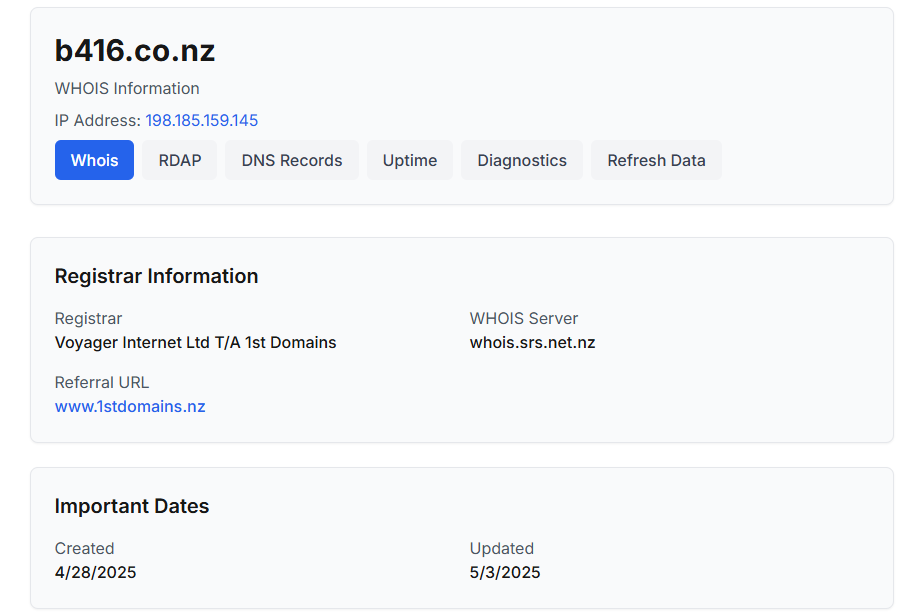Click the Refresh Data button

pos(656,160)
